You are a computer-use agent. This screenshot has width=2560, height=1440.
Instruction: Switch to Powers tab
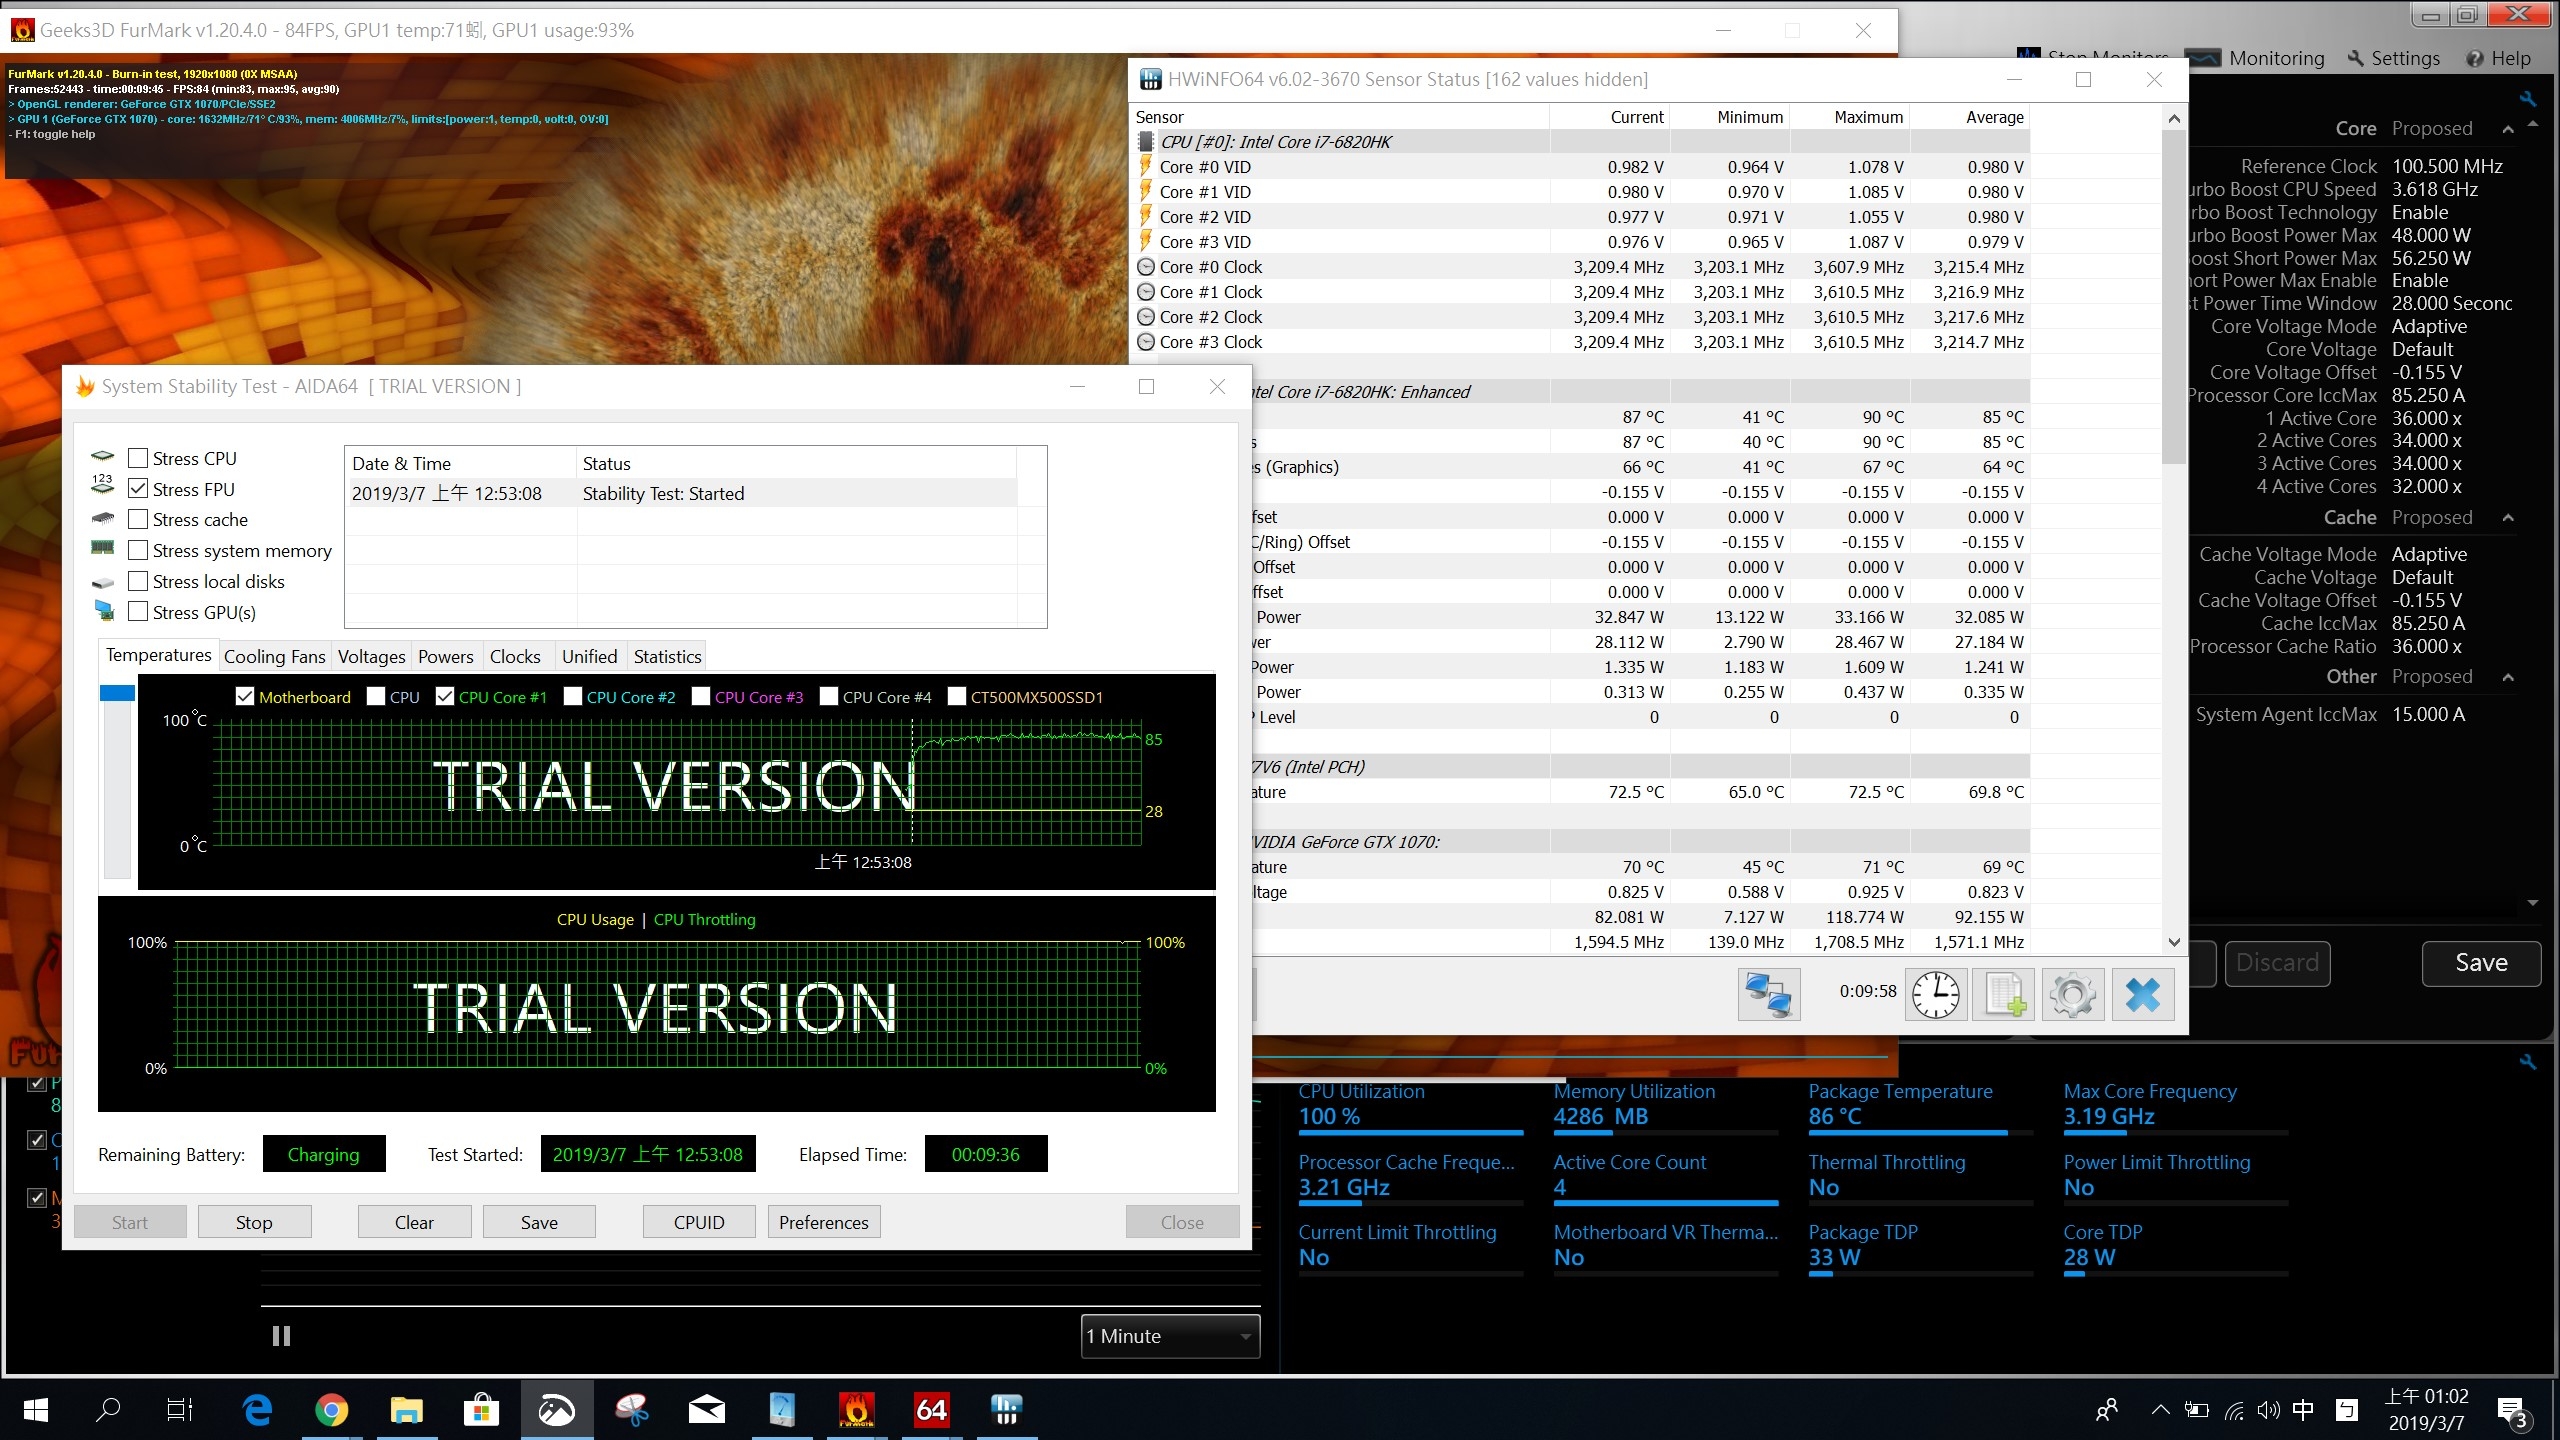click(446, 656)
